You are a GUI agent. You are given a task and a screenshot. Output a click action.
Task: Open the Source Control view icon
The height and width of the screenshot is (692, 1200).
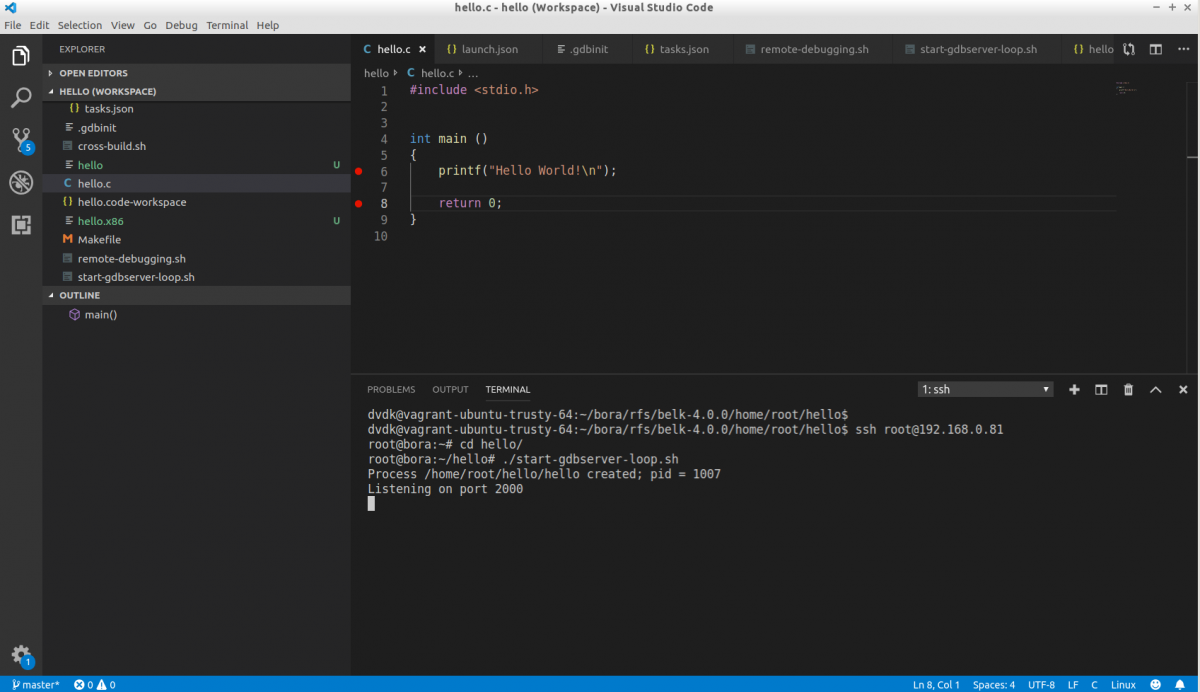pyautogui.click(x=21, y=140)
